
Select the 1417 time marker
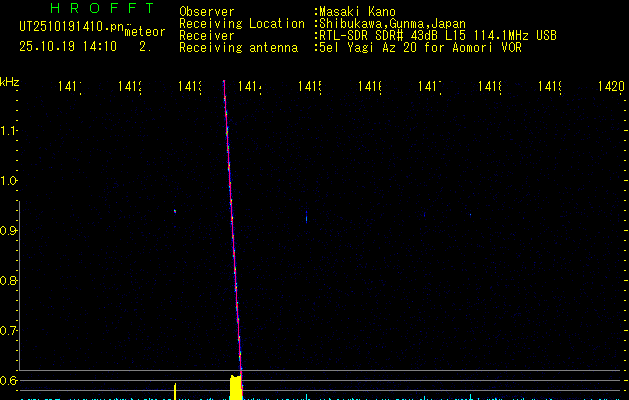(430, 88)
